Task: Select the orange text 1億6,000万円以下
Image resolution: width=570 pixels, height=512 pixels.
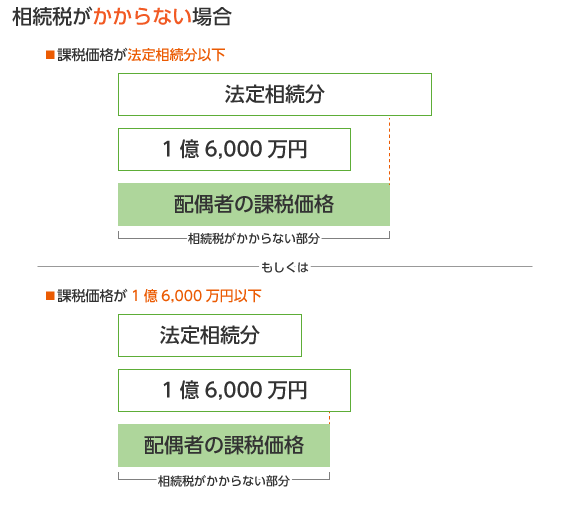Action: pos(196,296)
